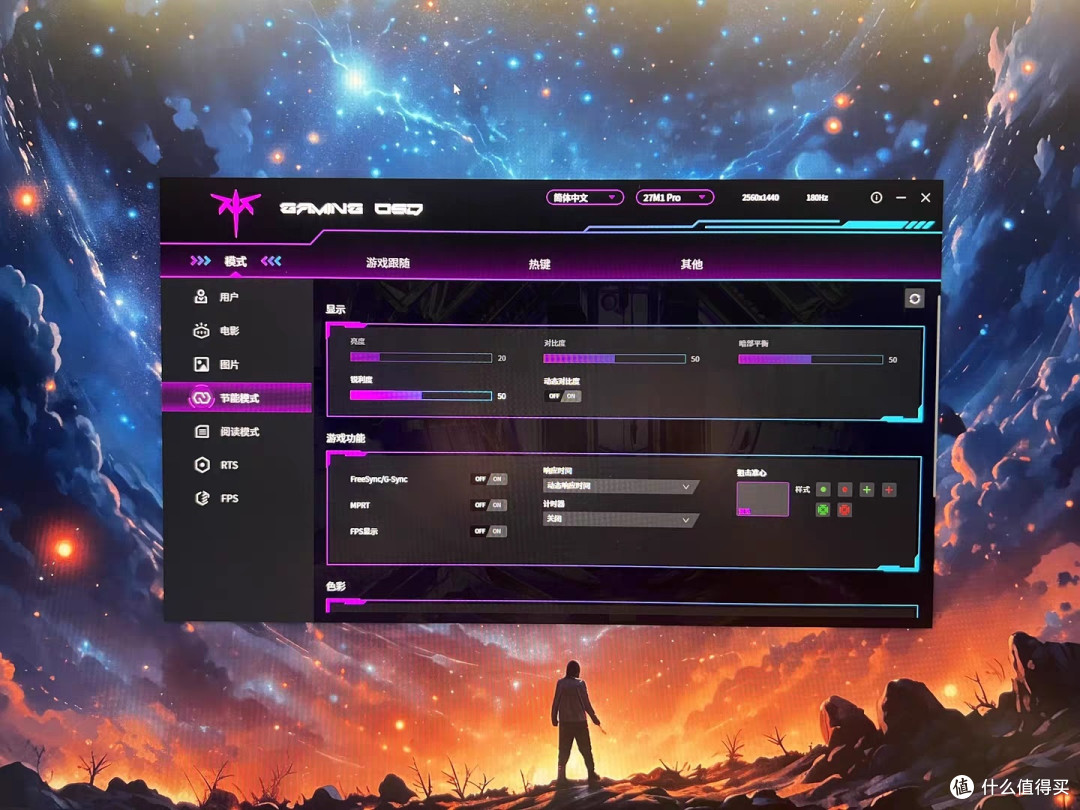Expand the 响应时间 response time dropdown
The height and width of the screenshot is (810, 1080).
pos(621,486)
